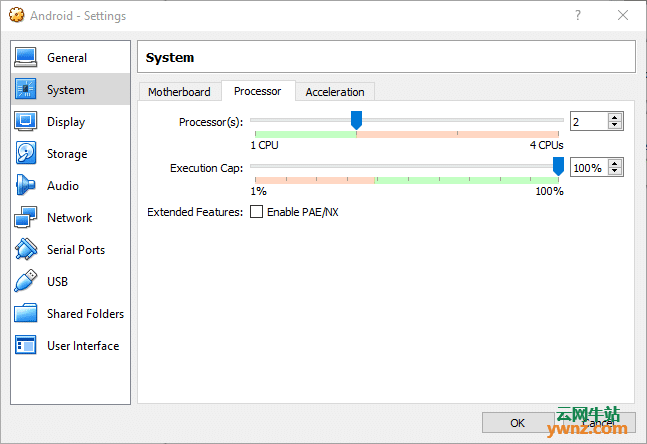Click the USB plug icon
The image size is (647, 444).
(x=26, y=281)
